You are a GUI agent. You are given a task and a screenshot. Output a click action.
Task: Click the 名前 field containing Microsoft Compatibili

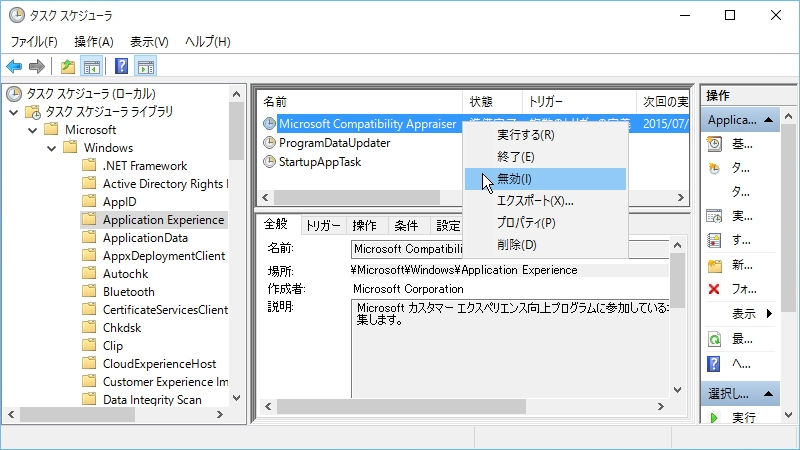pyautogui.click(x=510, y=249)
